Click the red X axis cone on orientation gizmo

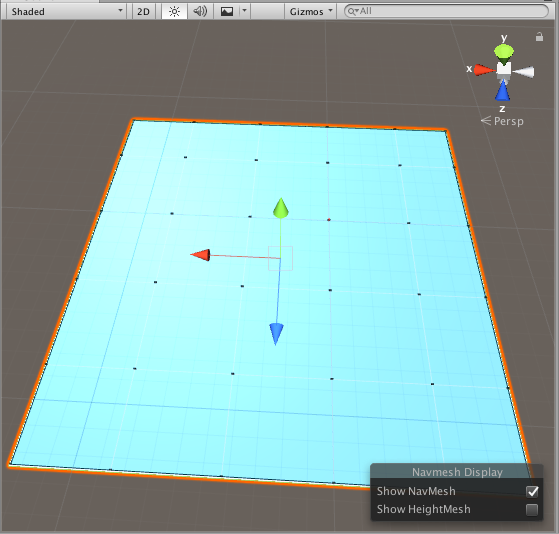tap(484, 70)
